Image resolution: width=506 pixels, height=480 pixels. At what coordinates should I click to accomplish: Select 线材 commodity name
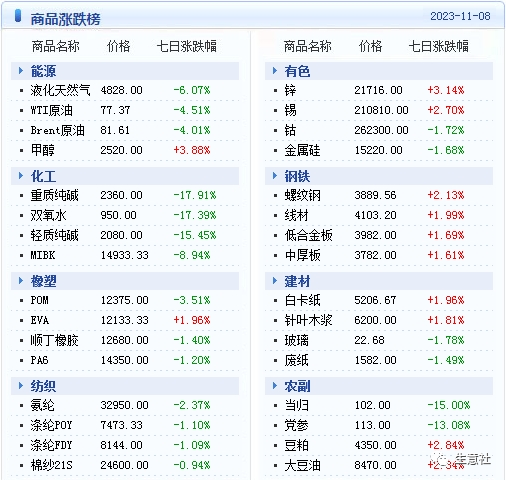click(x=296, y=215)
